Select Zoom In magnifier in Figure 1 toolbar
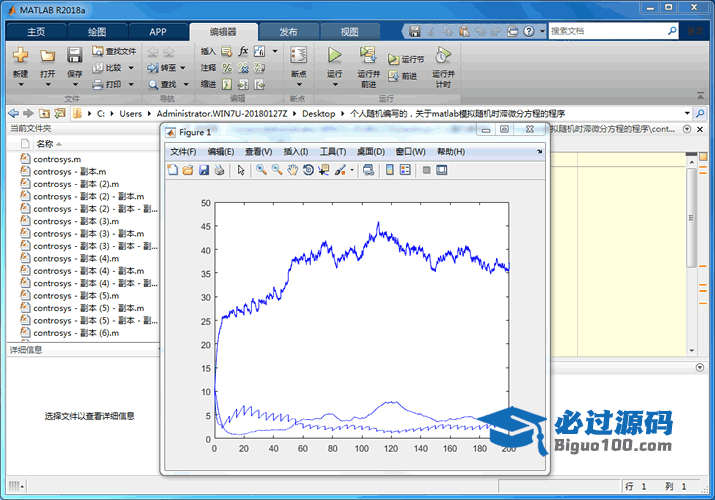Viewport: 715px width, 500px height. pyautogui.click(x=261, y=170)
